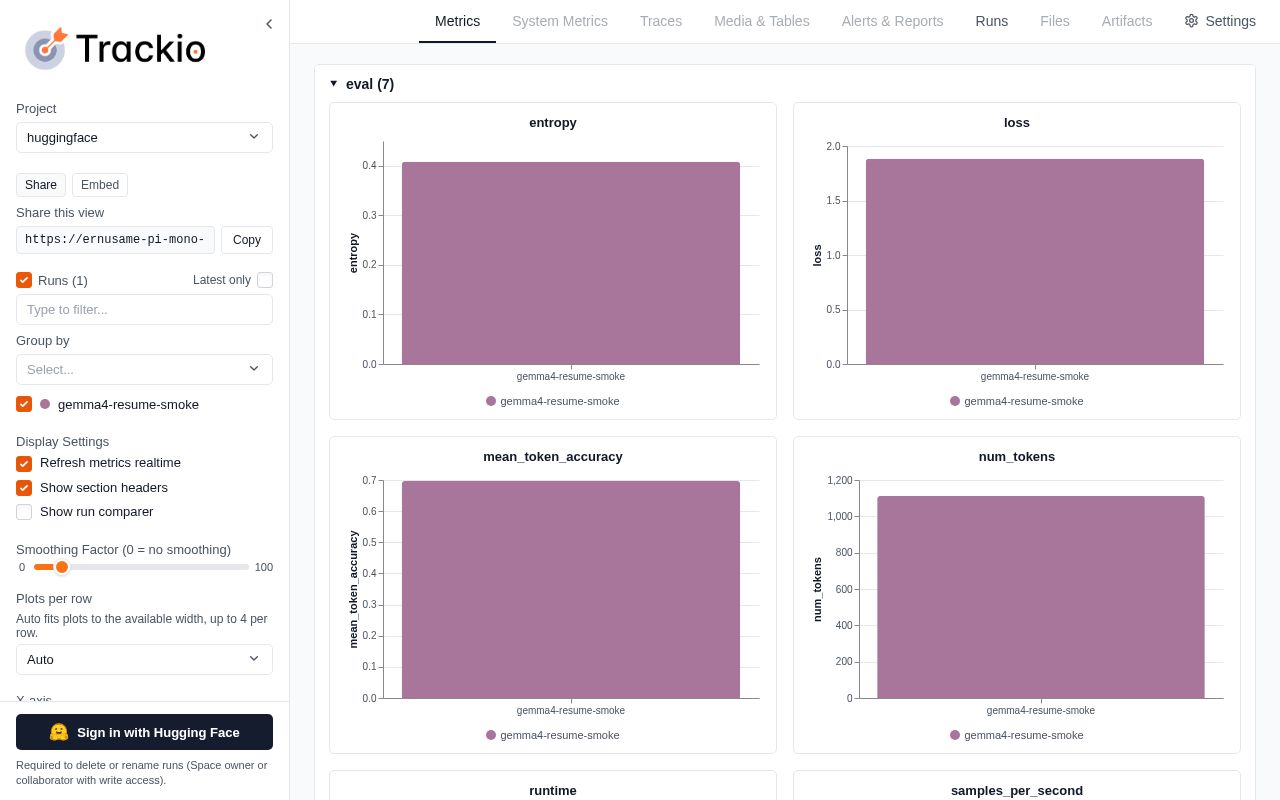This screenshot has height=800, width=1280.
Task: Click gemma4-resume-smoke legend under mean_token_accuracy chart
Action: (553, 735)
